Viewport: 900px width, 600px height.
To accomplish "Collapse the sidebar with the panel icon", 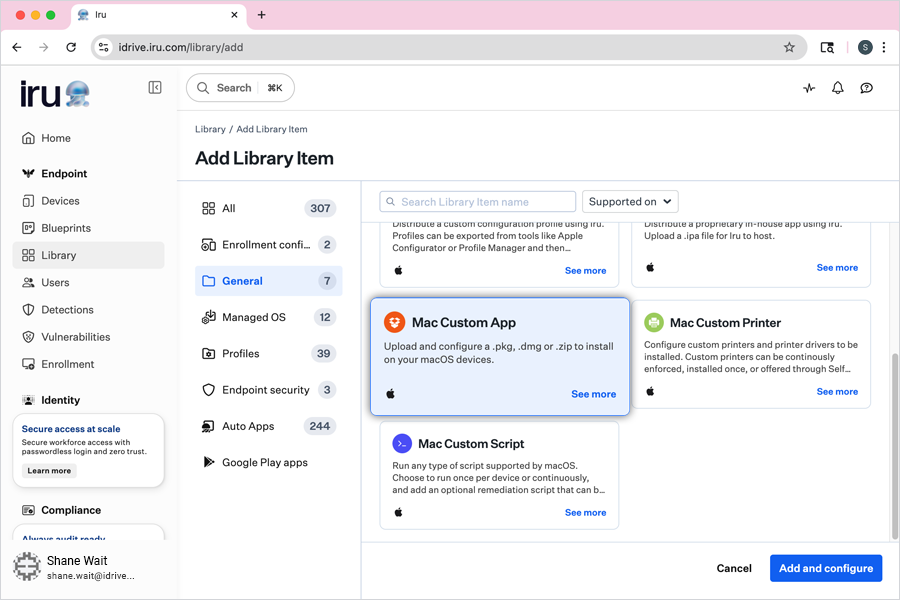I will [x=155, y=88].
